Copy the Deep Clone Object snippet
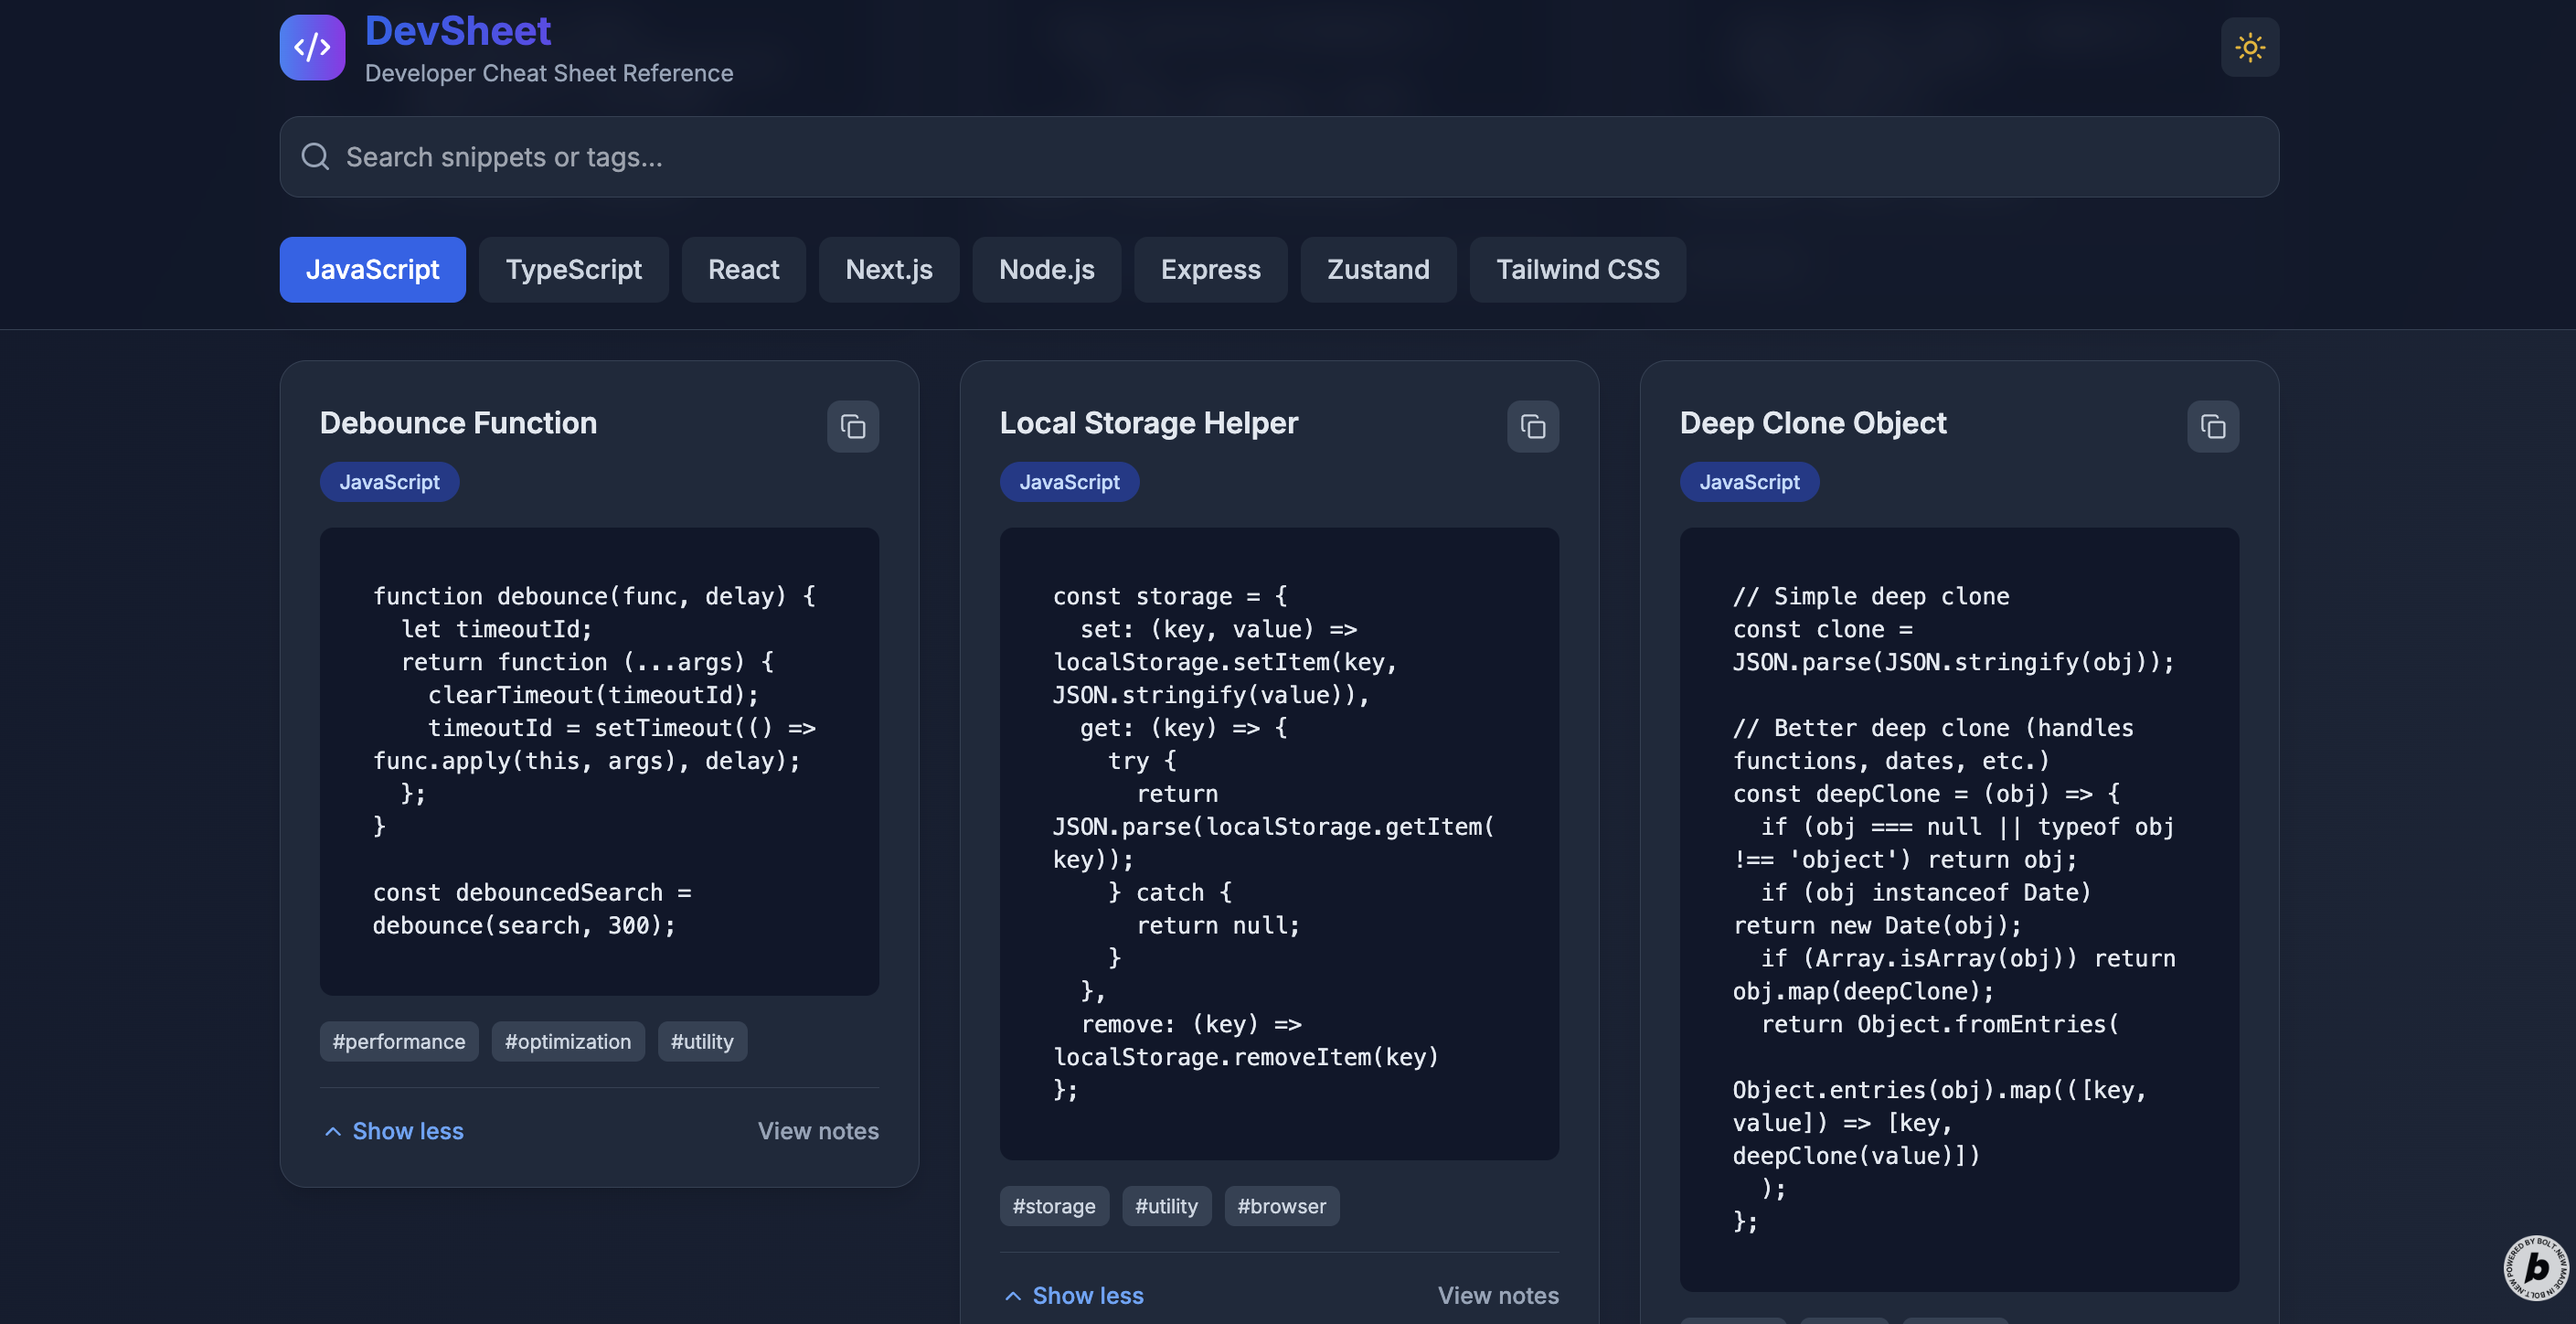Viewport: 2576px width, 1324px height. pyautogui.click(x=2212, y=427)
